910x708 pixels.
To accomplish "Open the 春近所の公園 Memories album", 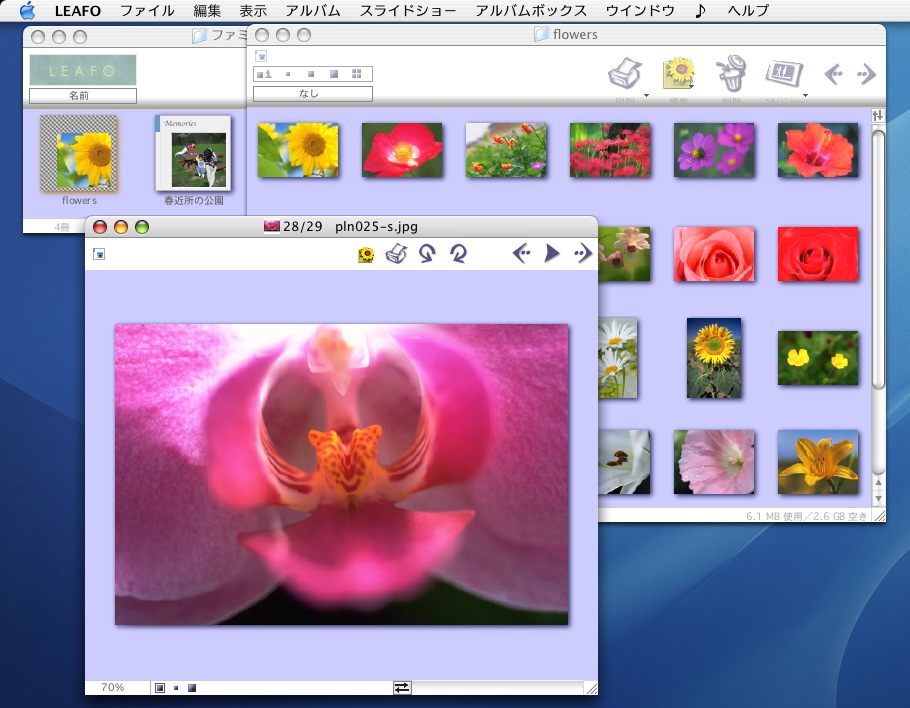I will [194, 154].
